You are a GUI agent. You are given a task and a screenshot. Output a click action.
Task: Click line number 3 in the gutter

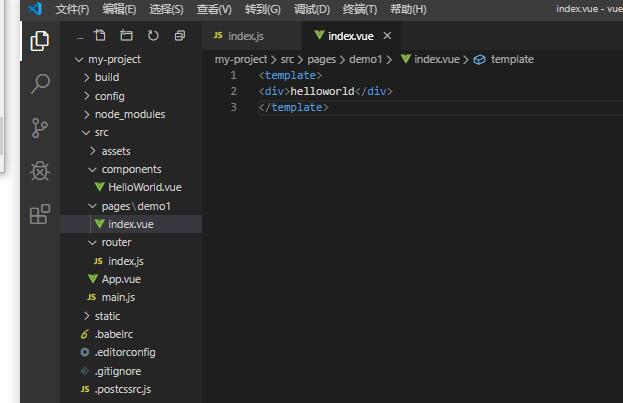click(233, 107)
